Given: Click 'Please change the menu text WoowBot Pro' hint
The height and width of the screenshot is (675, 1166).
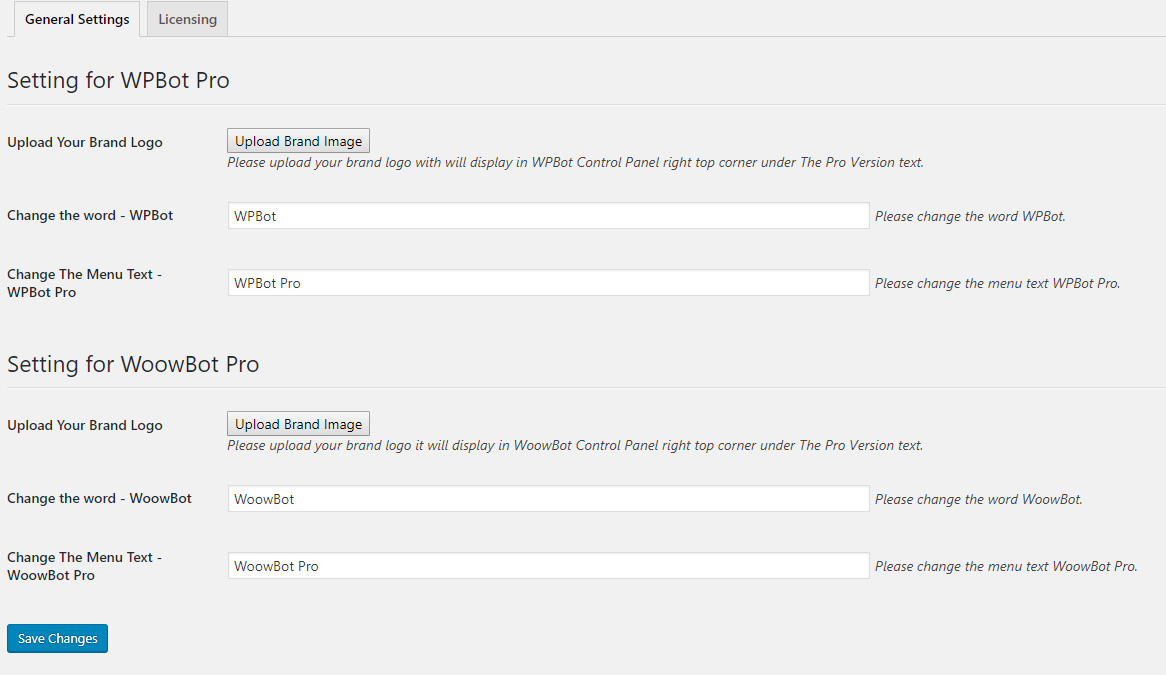Looking at the screenshot, I should 1006,566.
